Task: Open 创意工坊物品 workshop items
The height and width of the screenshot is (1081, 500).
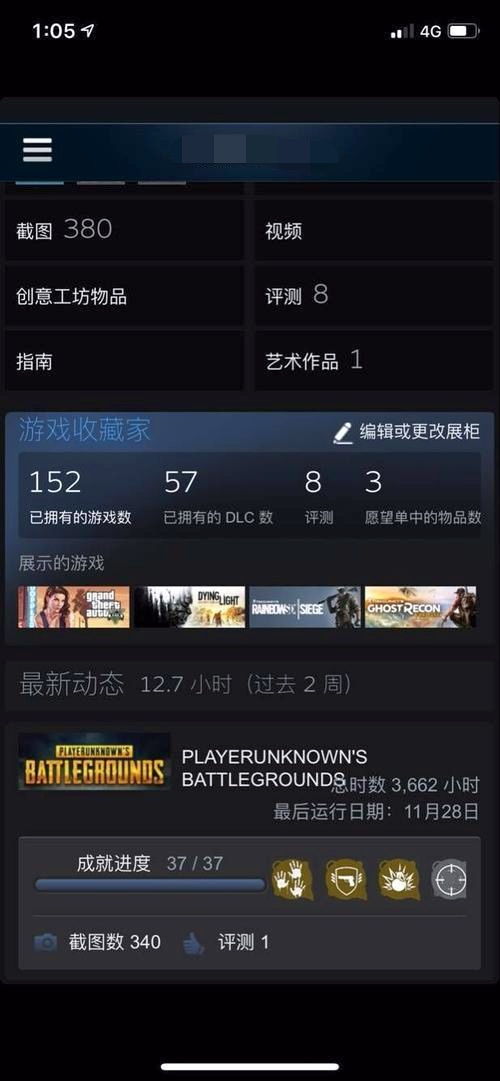Action: coord(124,296)
